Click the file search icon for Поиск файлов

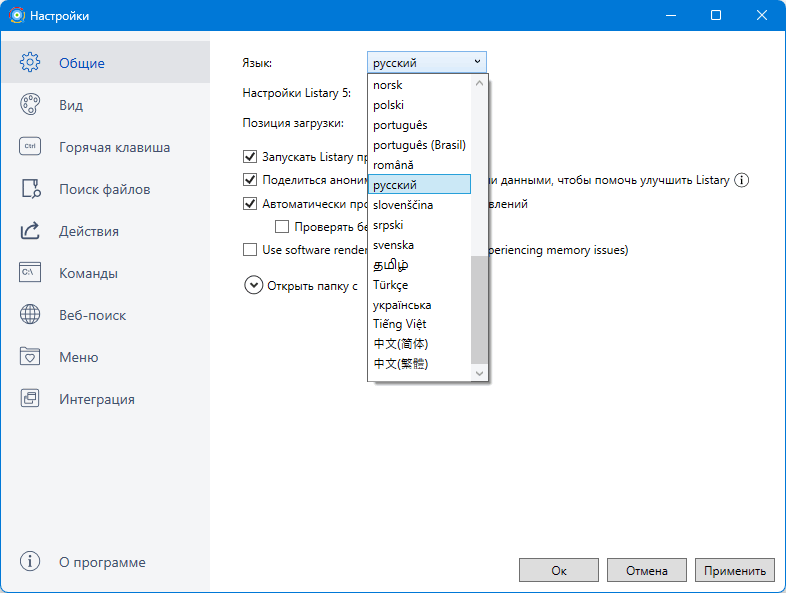pyautogui.click(x=30, y=188)
